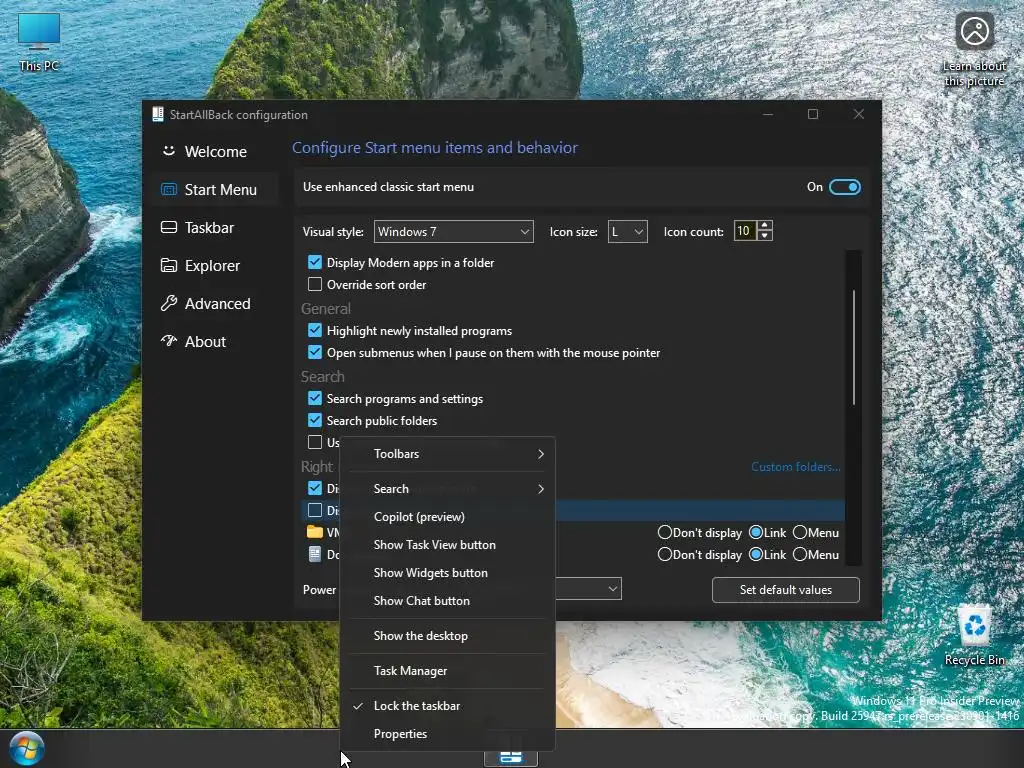Turn off enhanced classic start menu switch
The height and width of the screenshot is (768, 1024).
(x=844, y=187)
